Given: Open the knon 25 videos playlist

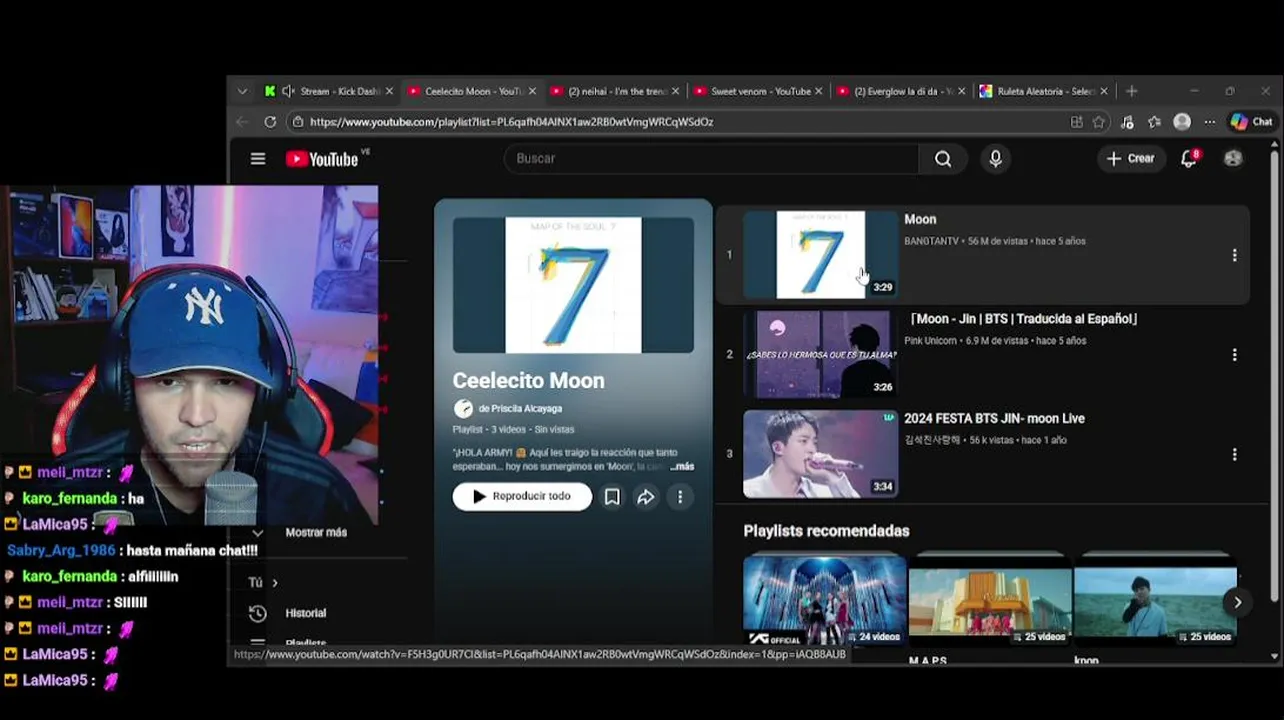Looking at the screenshot, I should click(x=1155, y=602).
